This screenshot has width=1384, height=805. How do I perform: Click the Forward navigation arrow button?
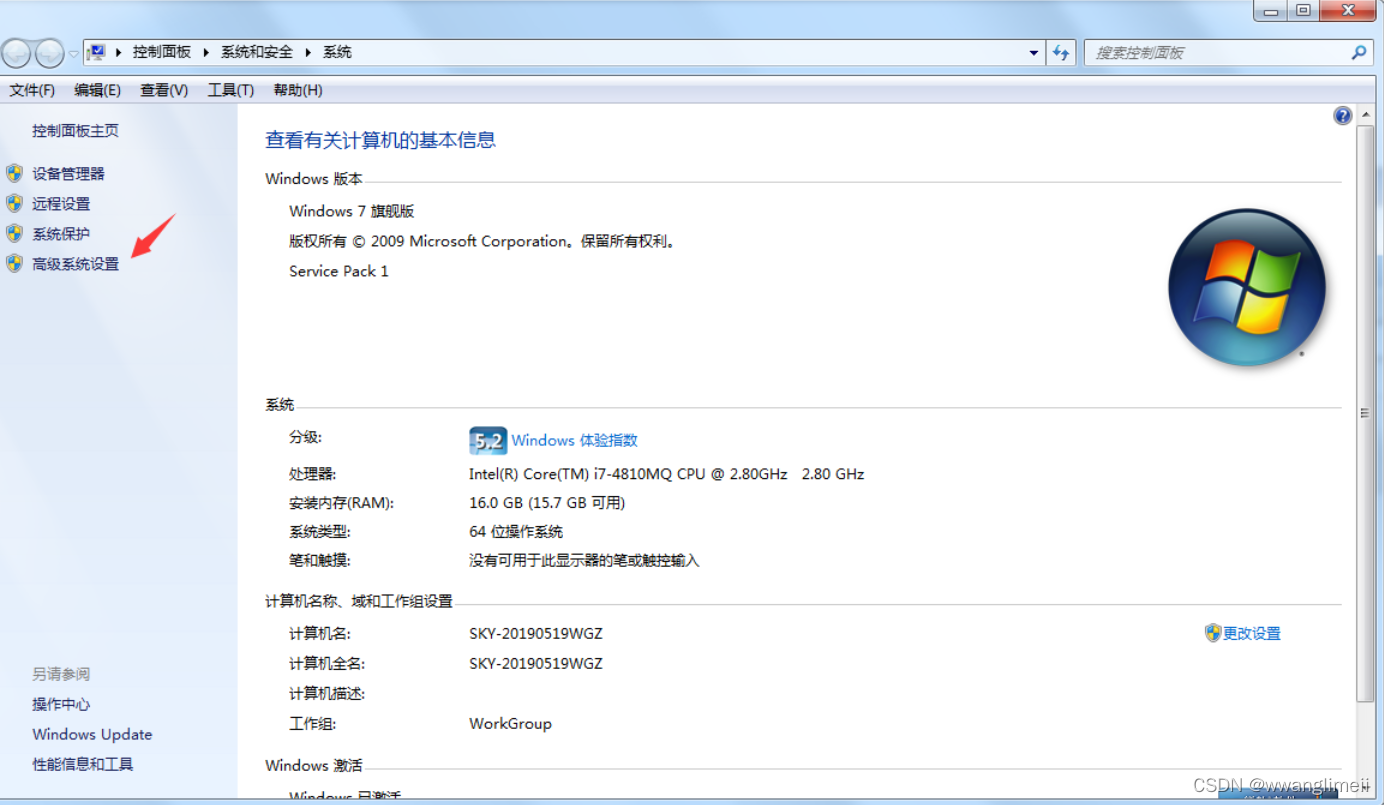pos(49,53)
